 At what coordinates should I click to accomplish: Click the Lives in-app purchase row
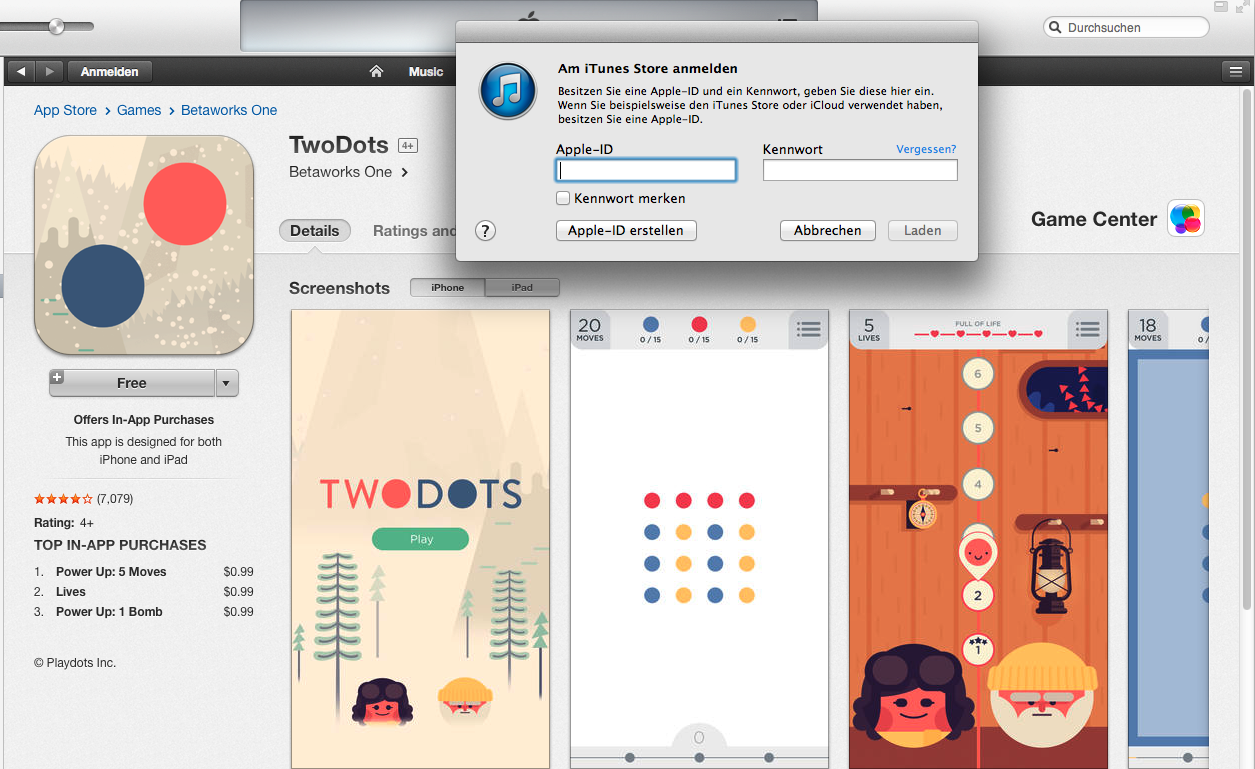click(x=144, y=592)
